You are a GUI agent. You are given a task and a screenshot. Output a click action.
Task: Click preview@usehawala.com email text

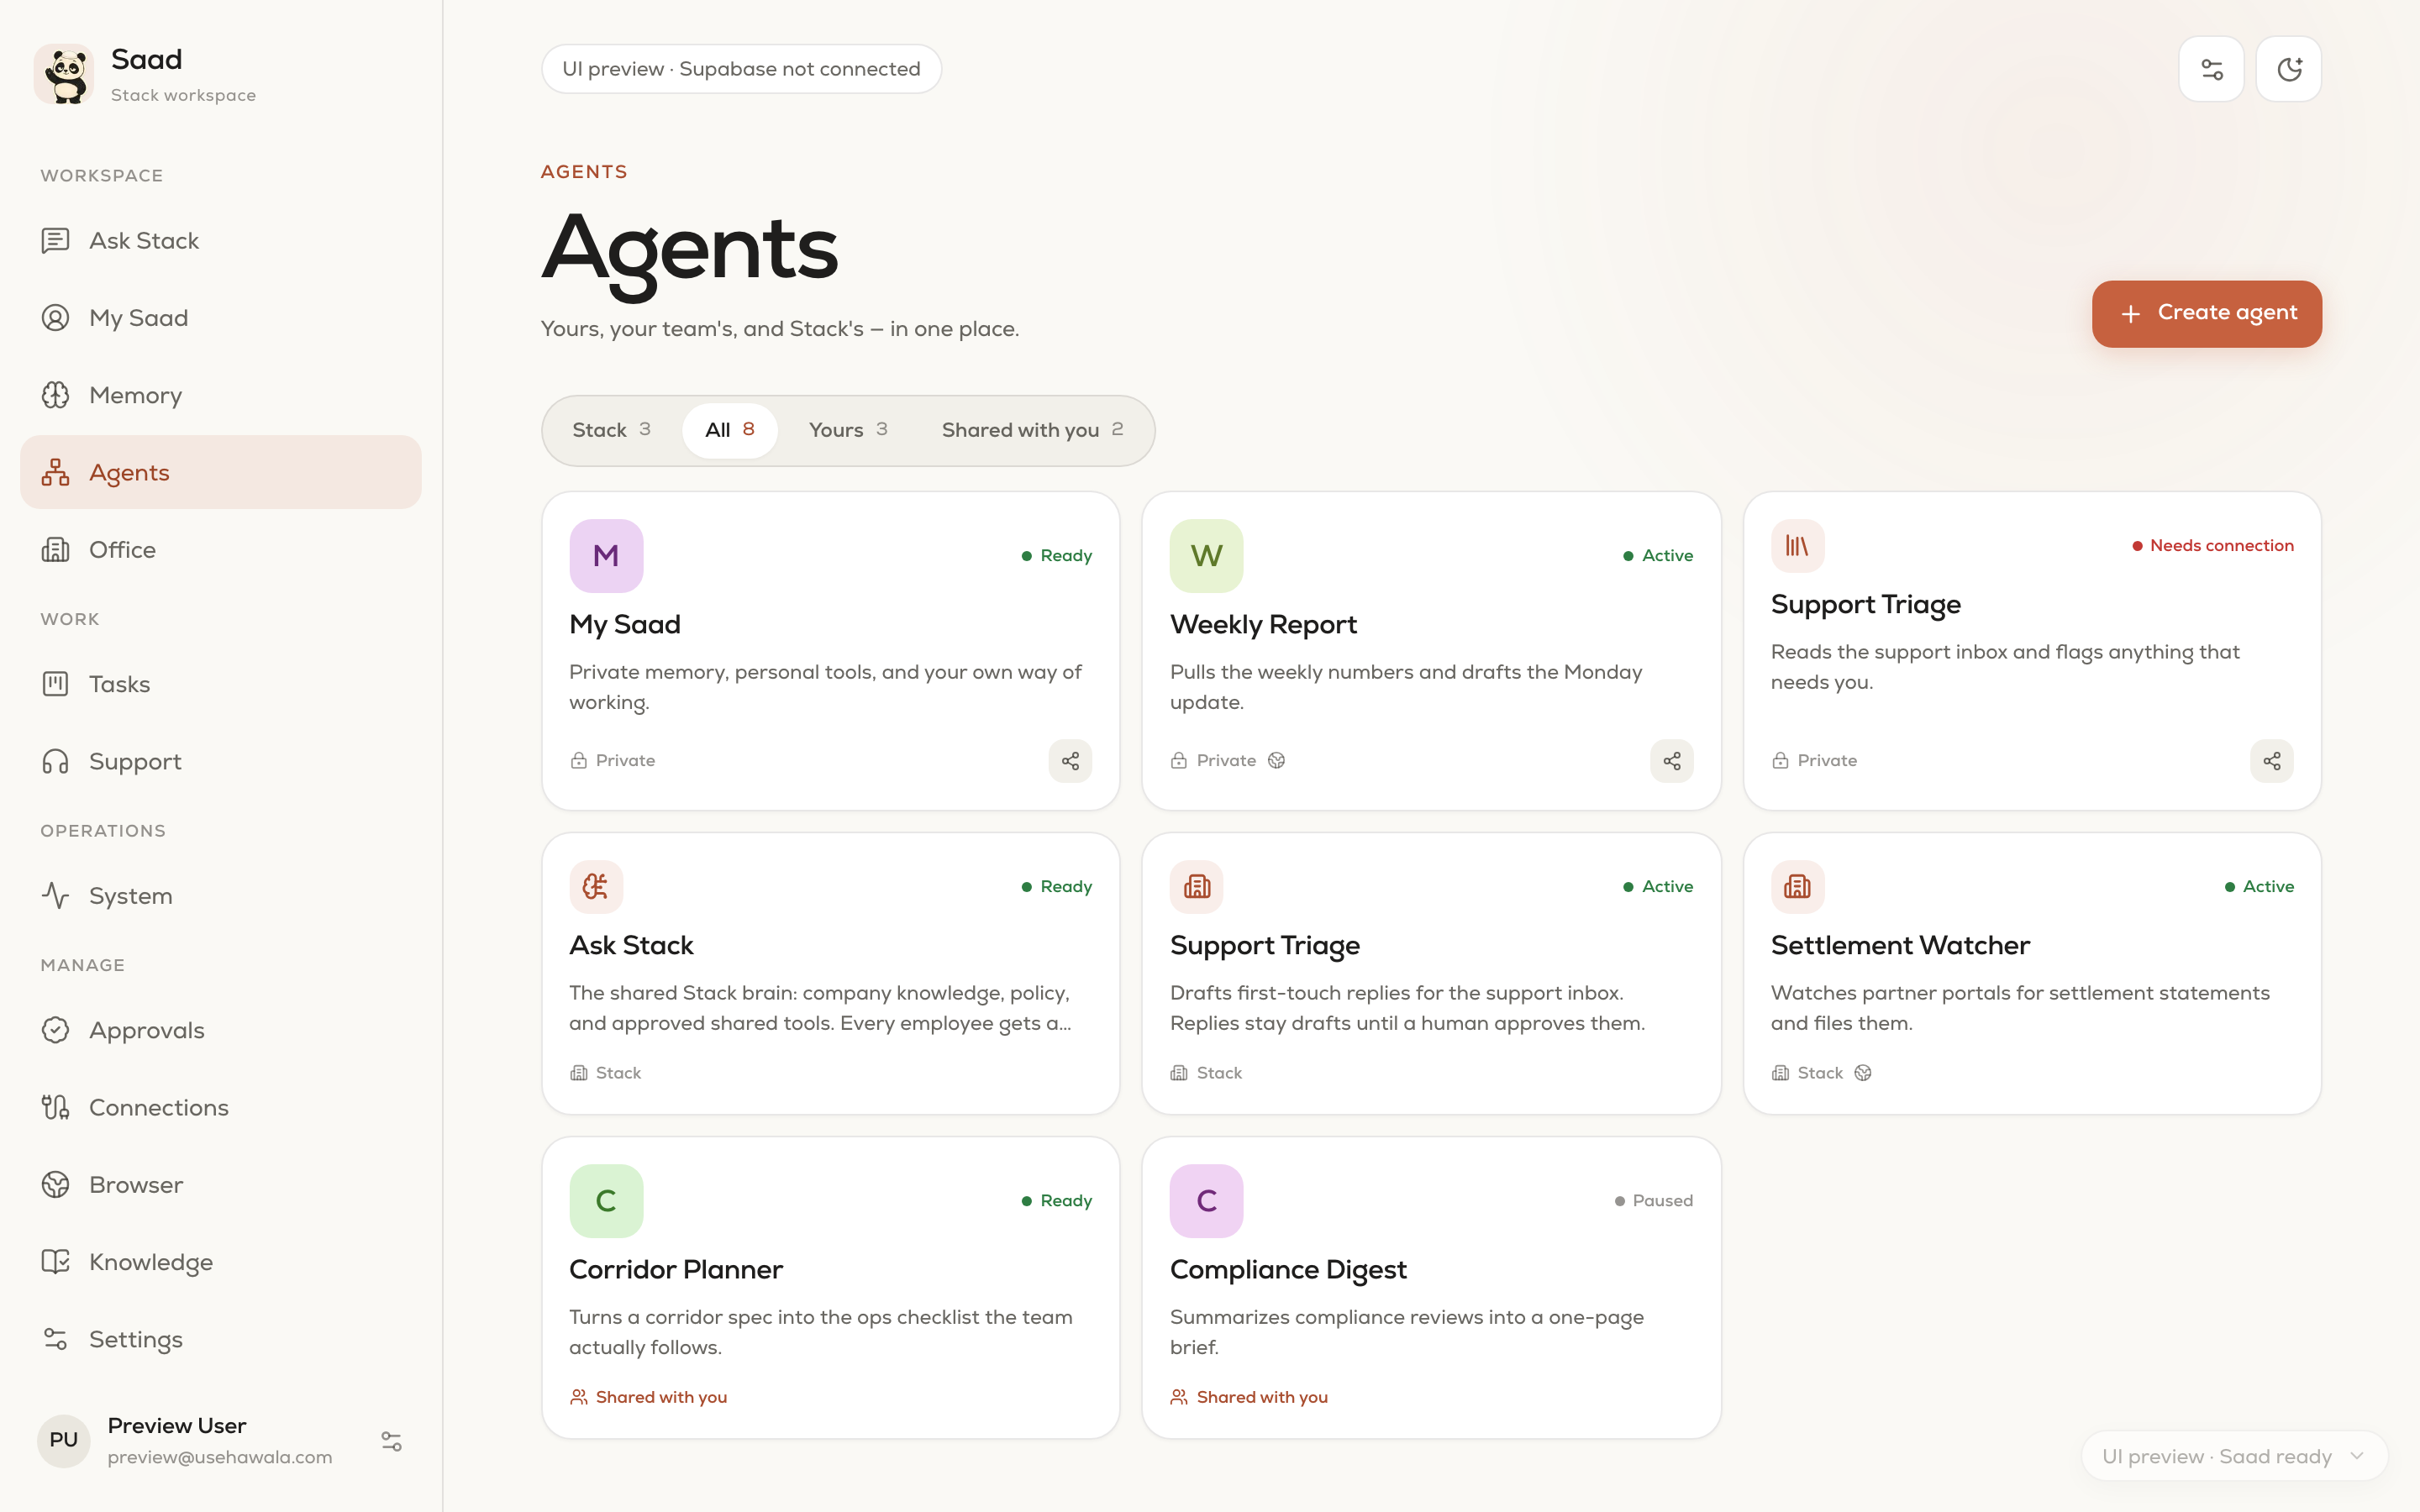tap(220, 1457)
